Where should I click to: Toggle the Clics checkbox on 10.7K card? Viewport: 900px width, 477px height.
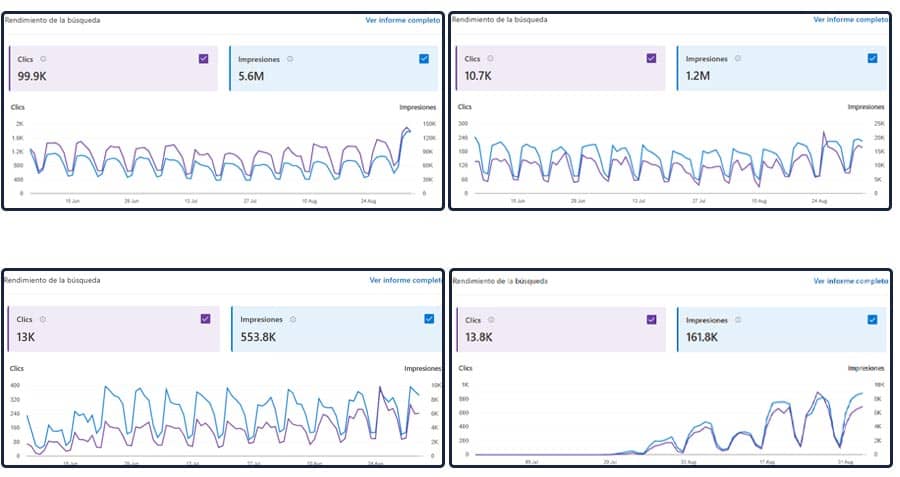(x=651, y=59)
